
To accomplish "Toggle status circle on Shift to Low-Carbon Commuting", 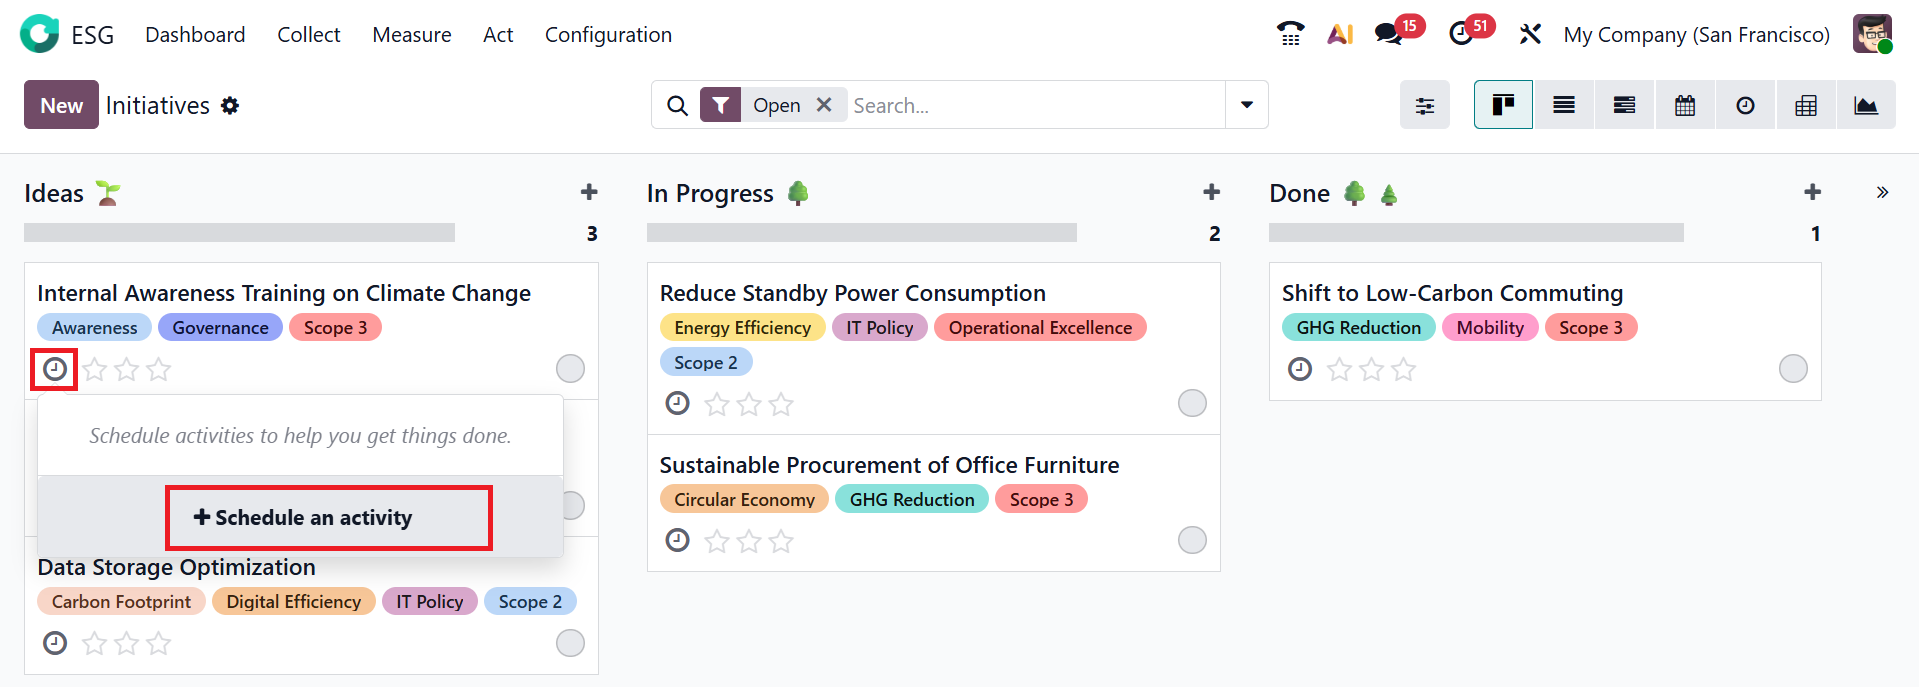I will [x=1793, y=369].
